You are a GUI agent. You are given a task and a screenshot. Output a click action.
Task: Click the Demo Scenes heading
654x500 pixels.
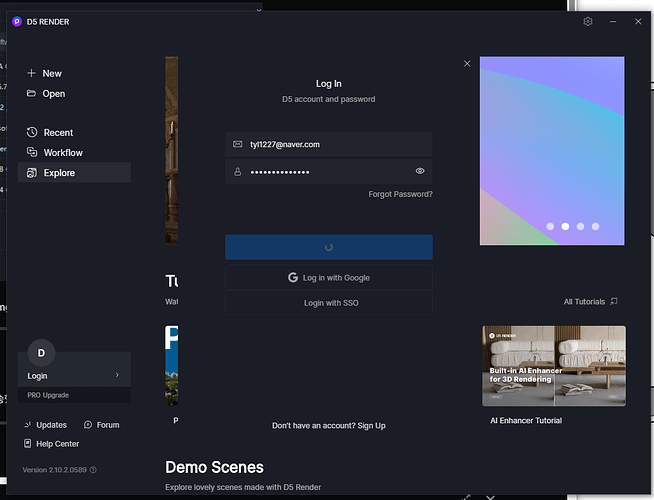(x=214, y=467)
